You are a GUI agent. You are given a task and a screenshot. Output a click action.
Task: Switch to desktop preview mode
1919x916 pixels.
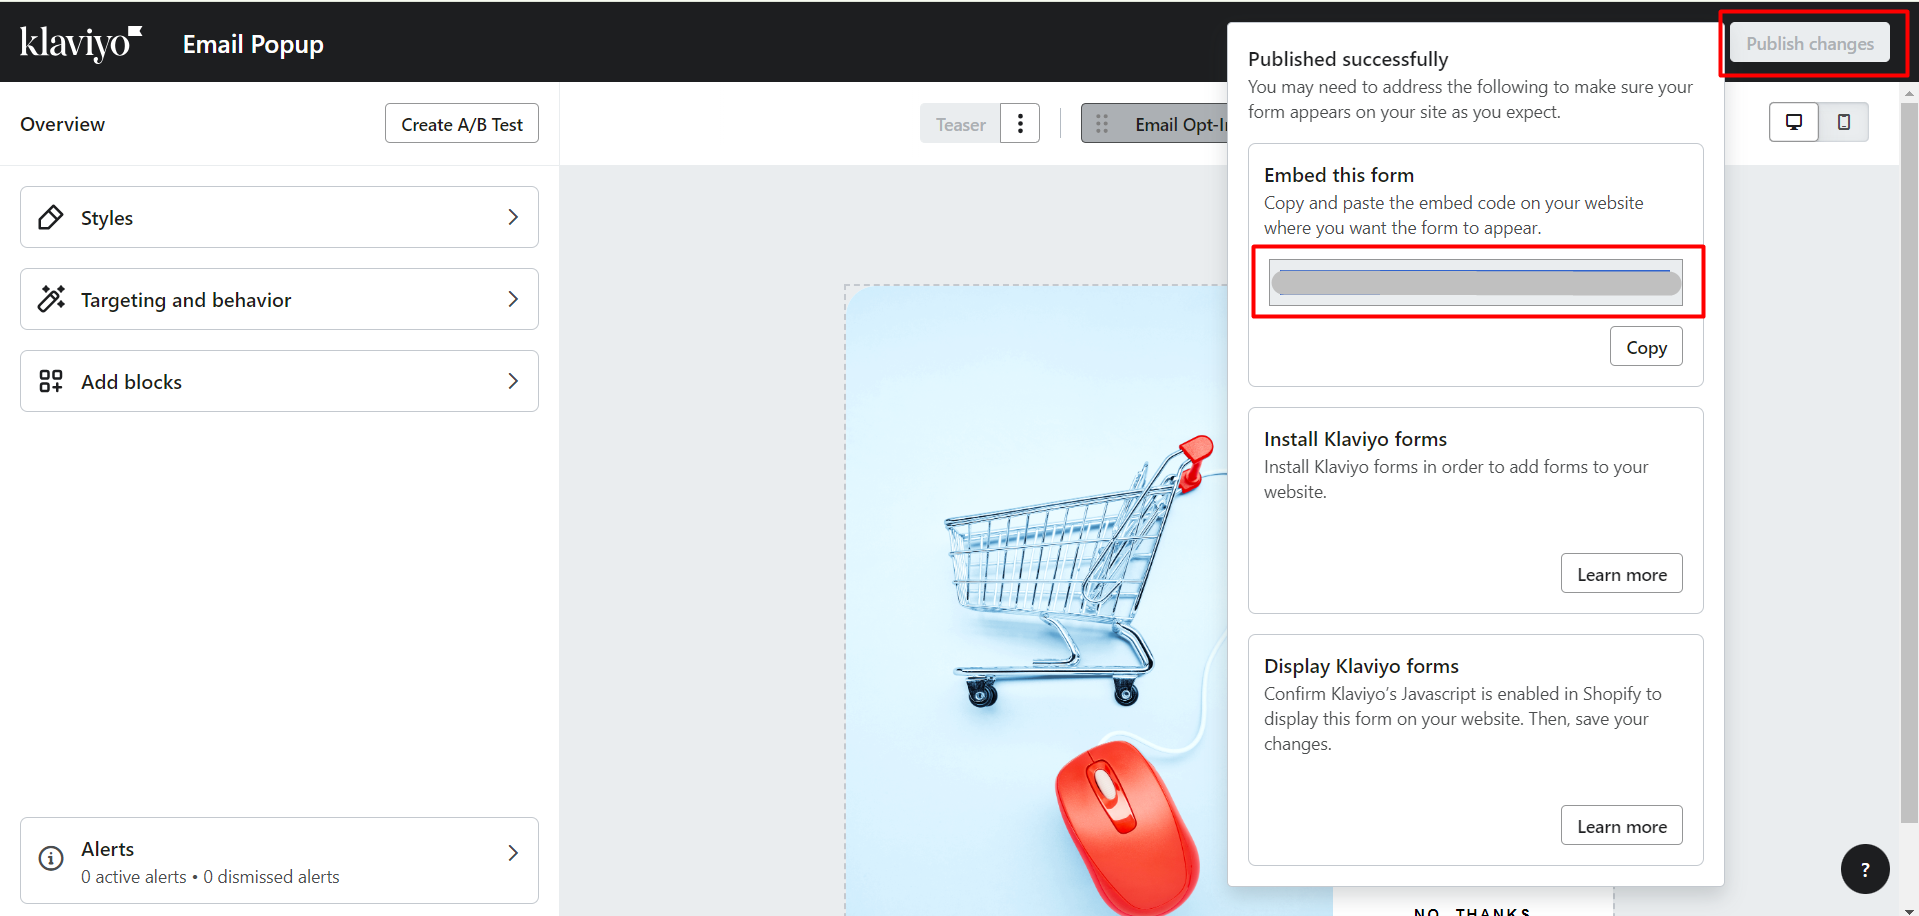coord(1794,122)
